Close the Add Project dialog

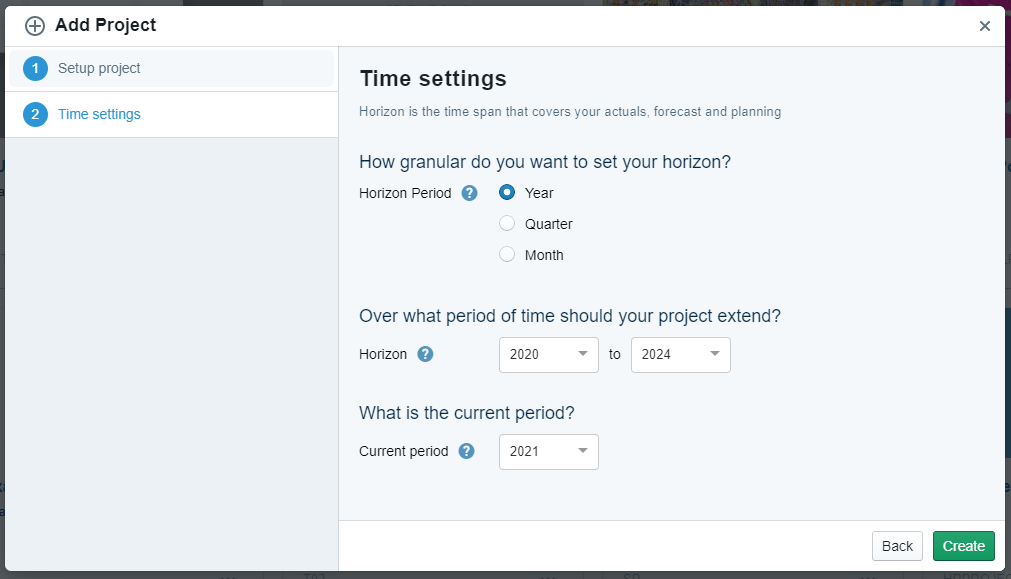(985, 26)
